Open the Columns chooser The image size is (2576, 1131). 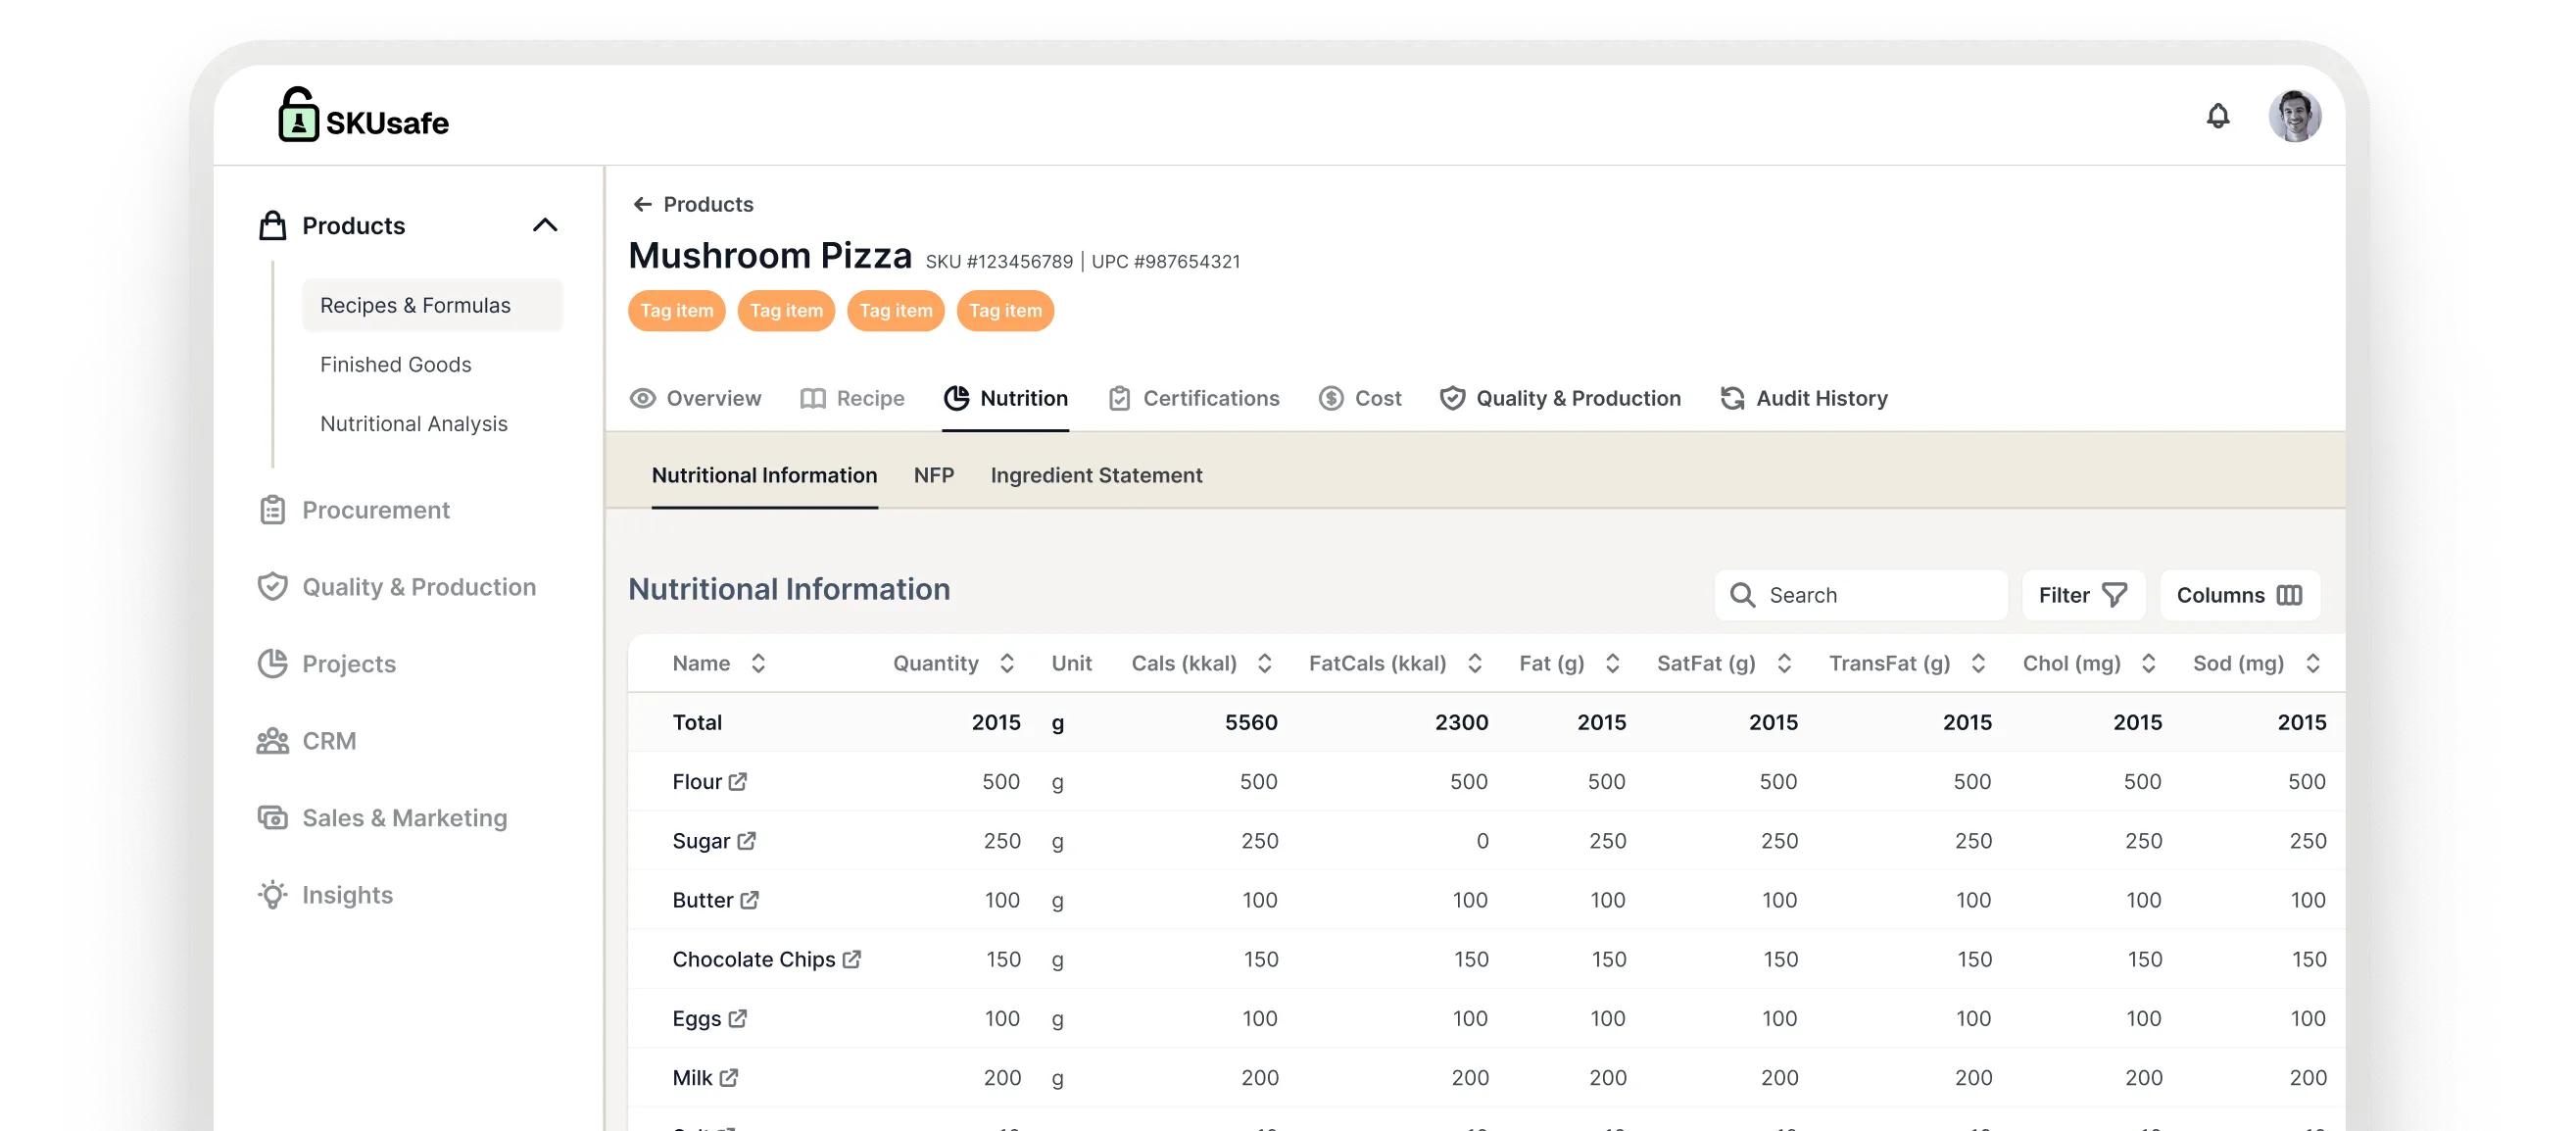pos(2239,595)
